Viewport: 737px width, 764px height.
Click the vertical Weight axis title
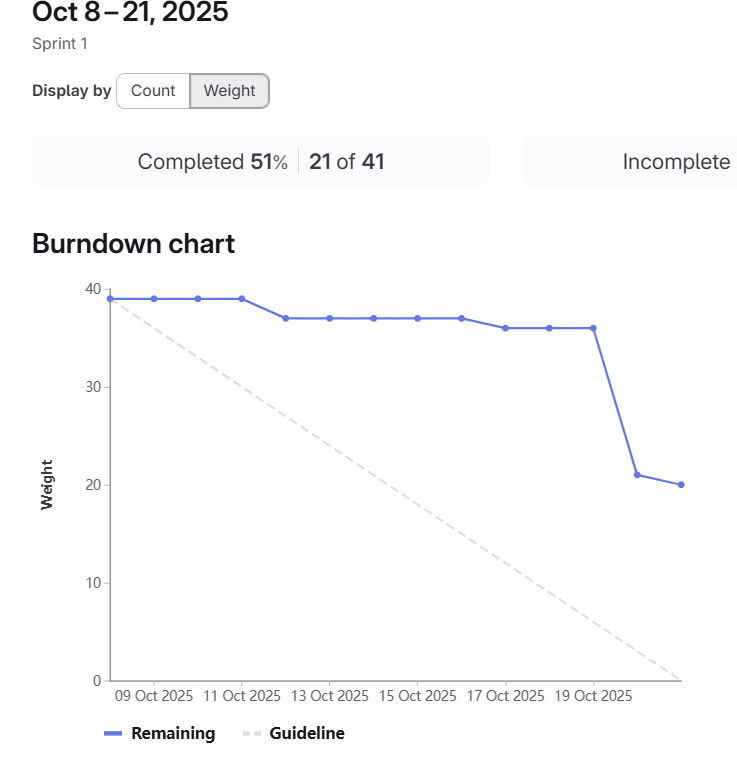47,484
